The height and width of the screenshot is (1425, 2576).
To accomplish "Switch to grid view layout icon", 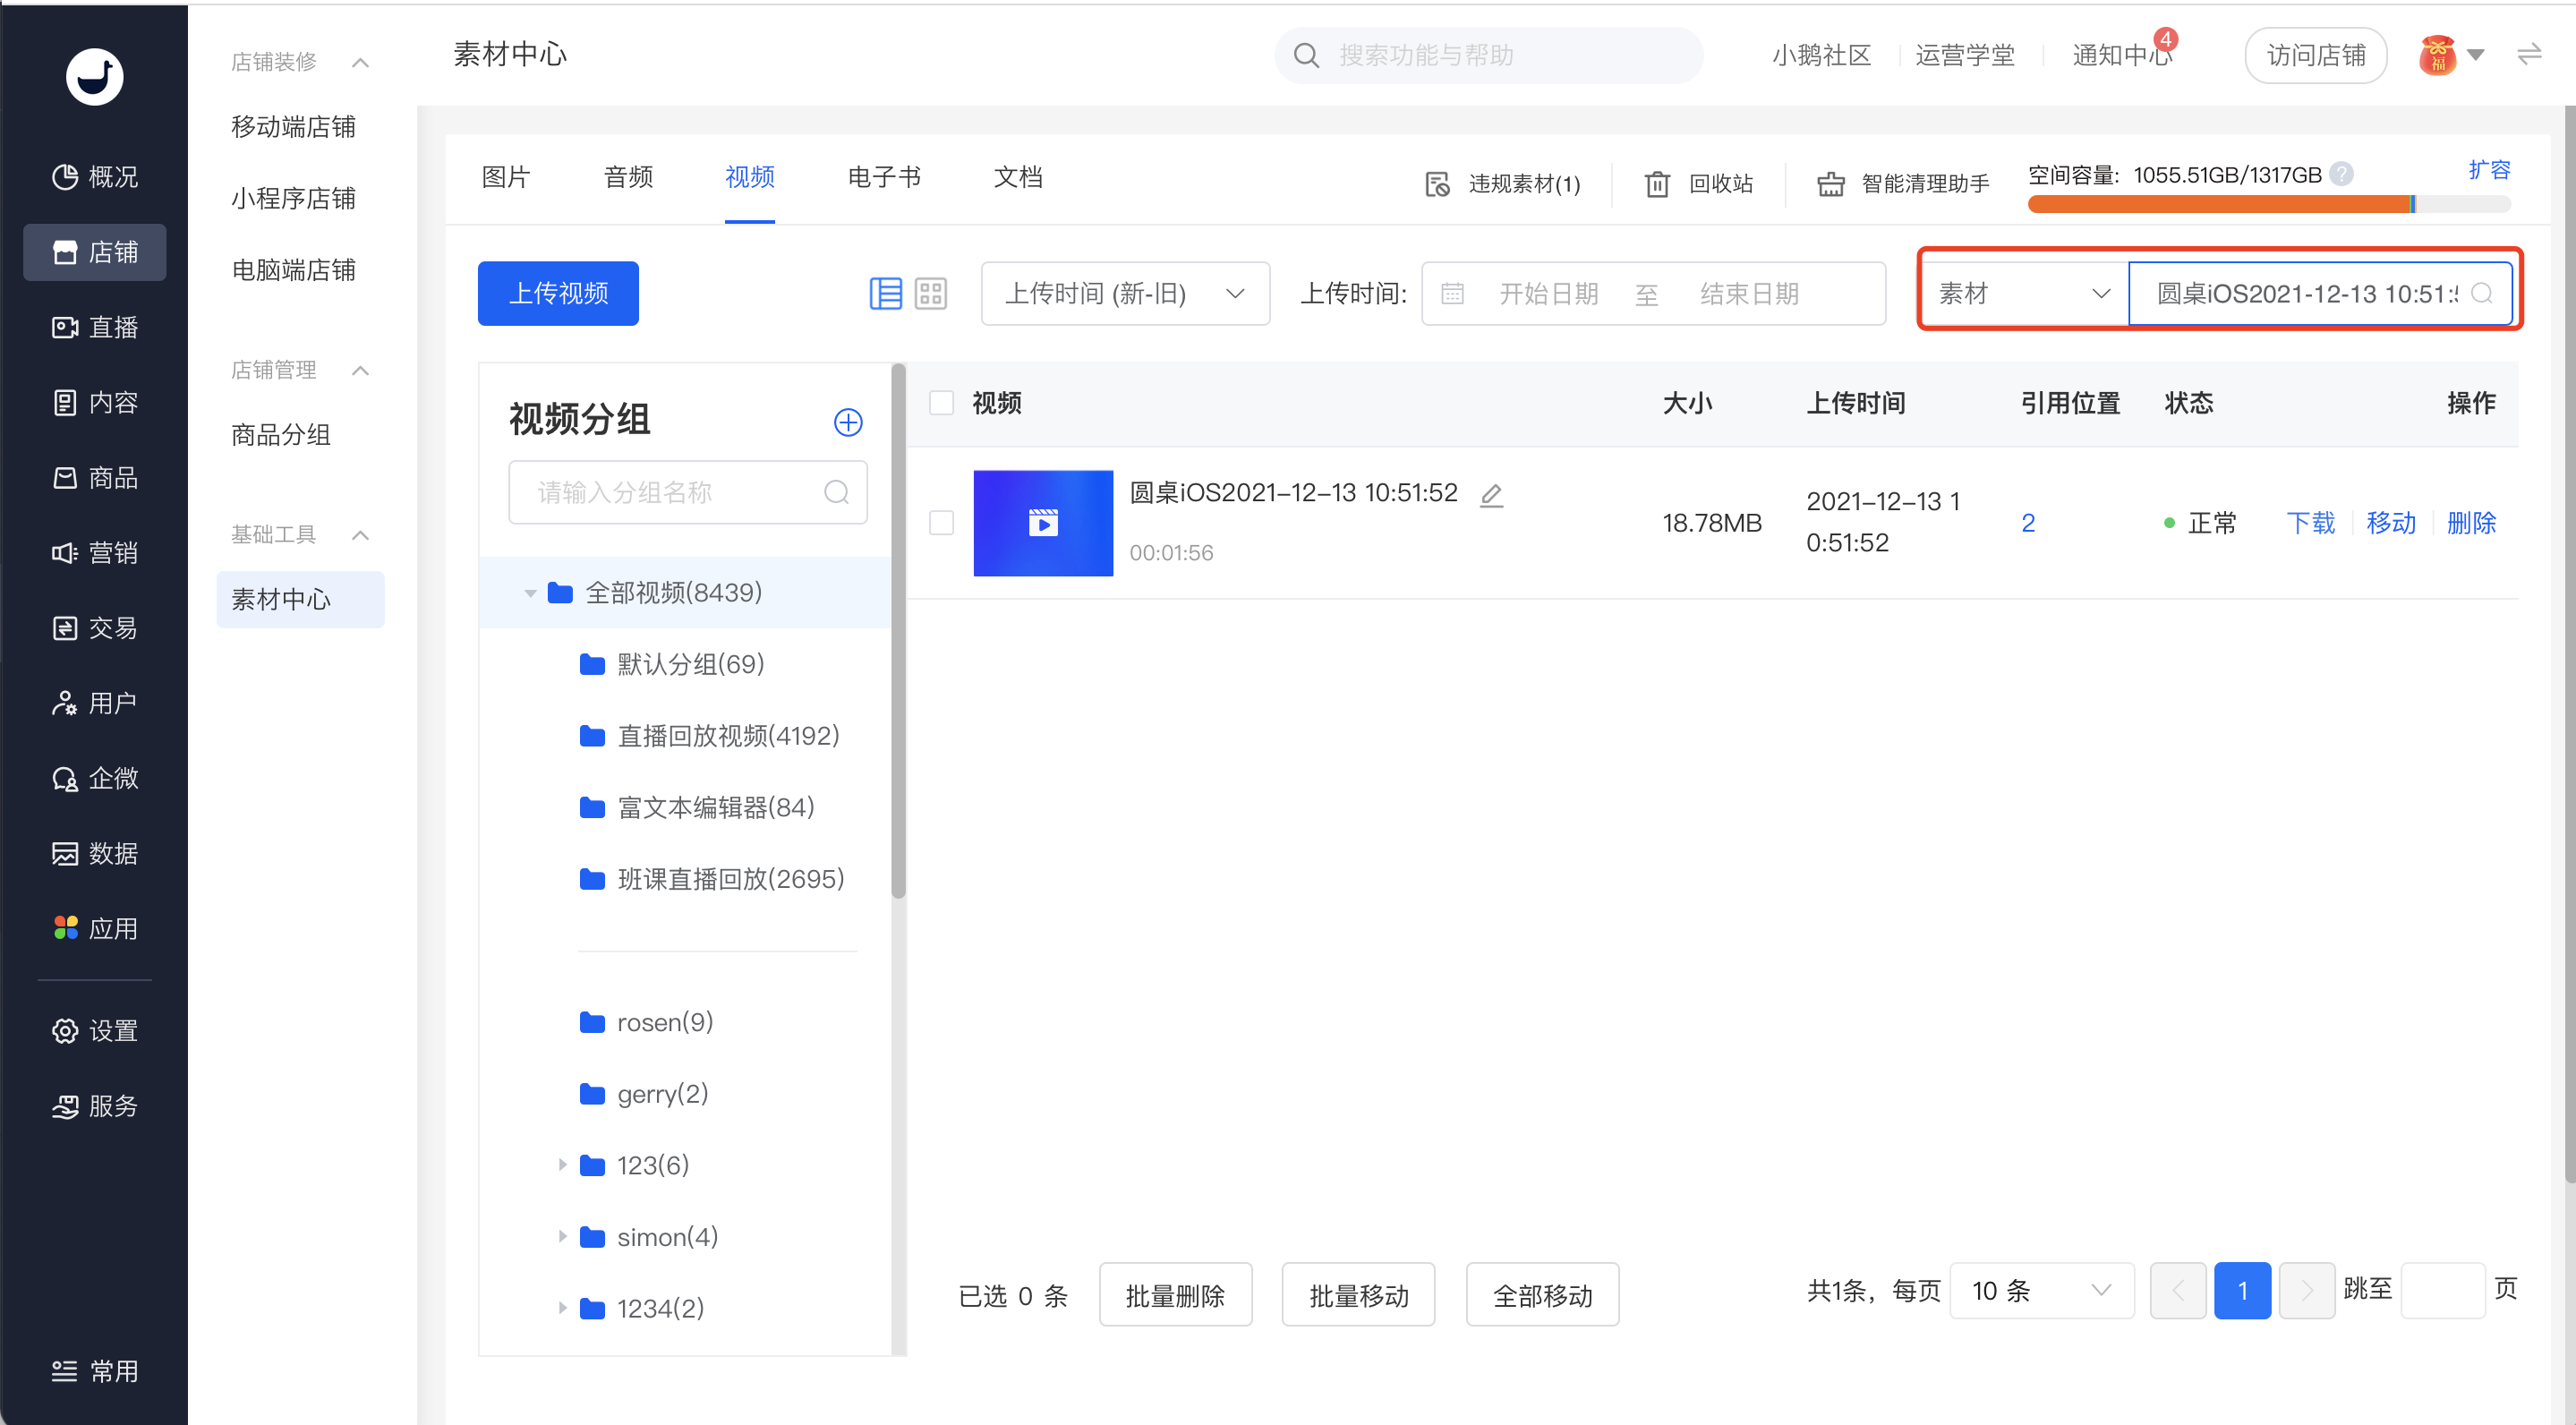I will pyautogui.click(x=930, y=293).
